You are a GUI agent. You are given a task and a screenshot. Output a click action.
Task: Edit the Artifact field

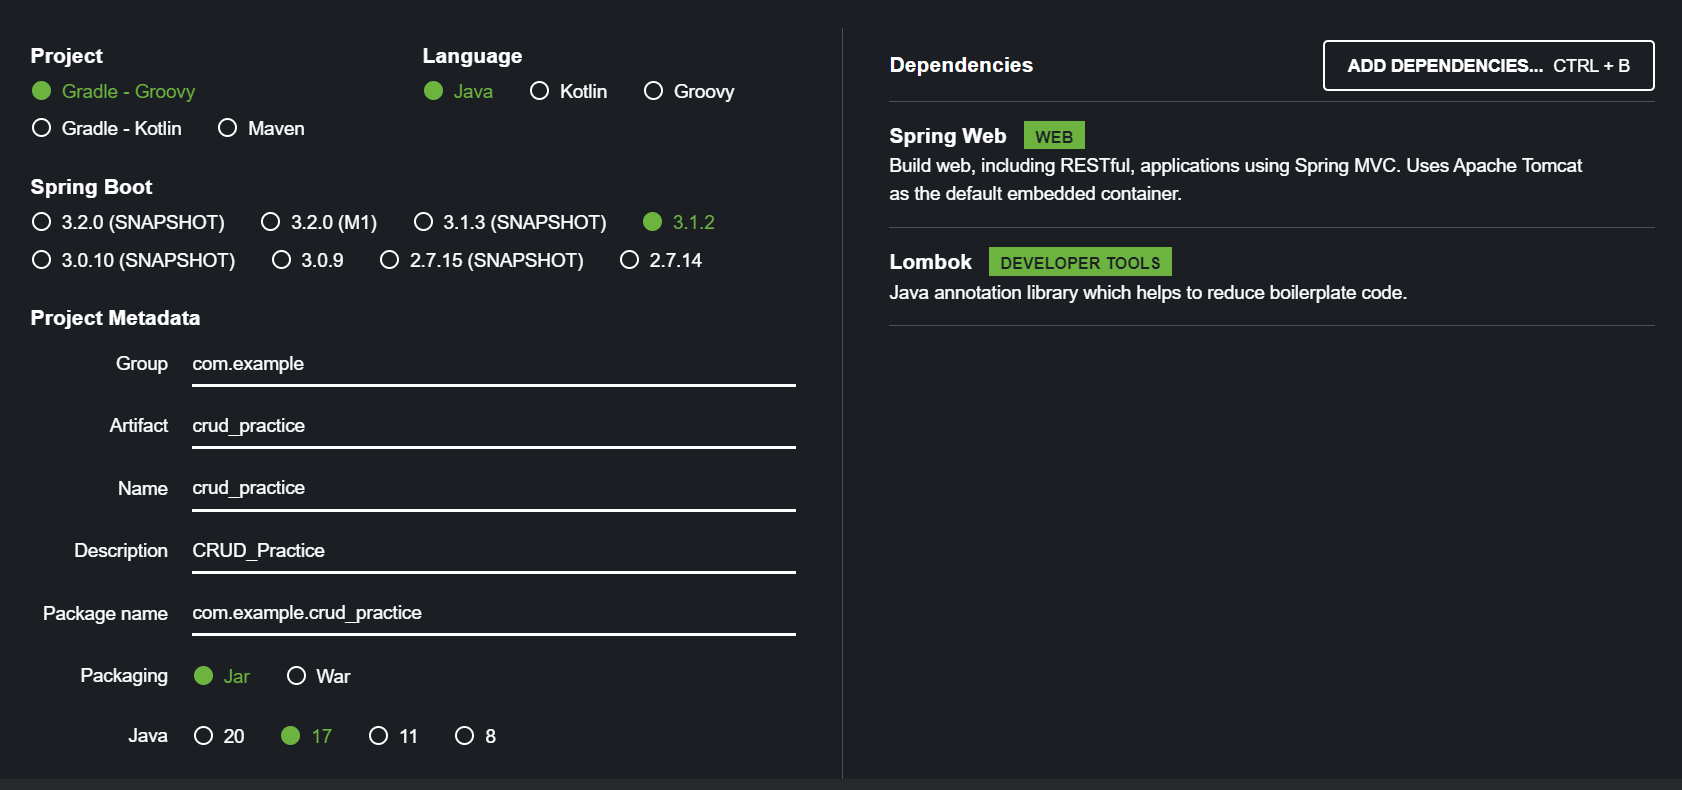point(494,426)
